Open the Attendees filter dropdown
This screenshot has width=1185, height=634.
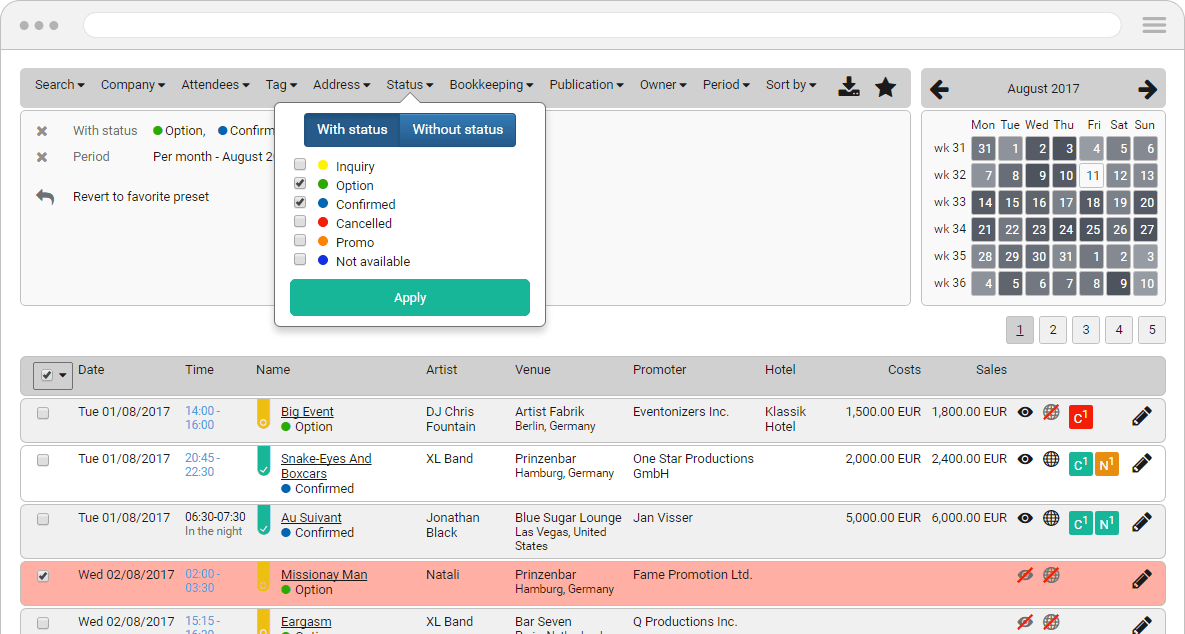coord(215,85)
